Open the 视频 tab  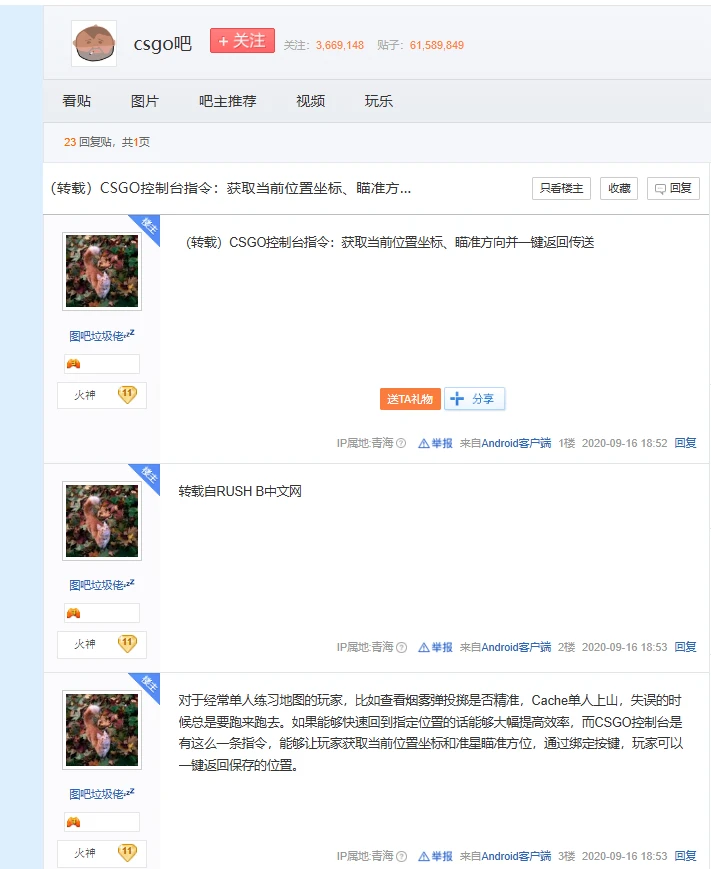[x=310, y=101]
